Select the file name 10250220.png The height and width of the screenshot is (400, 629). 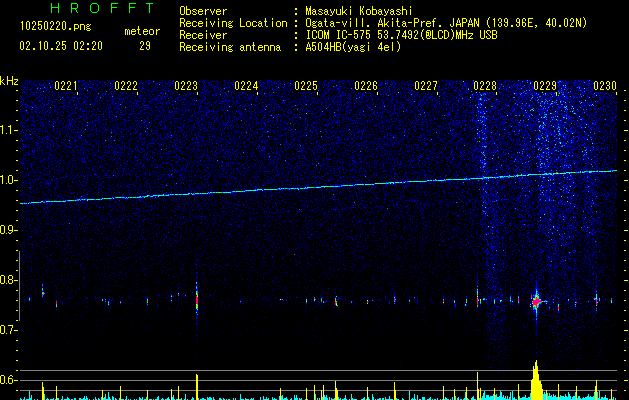(56, 26)
